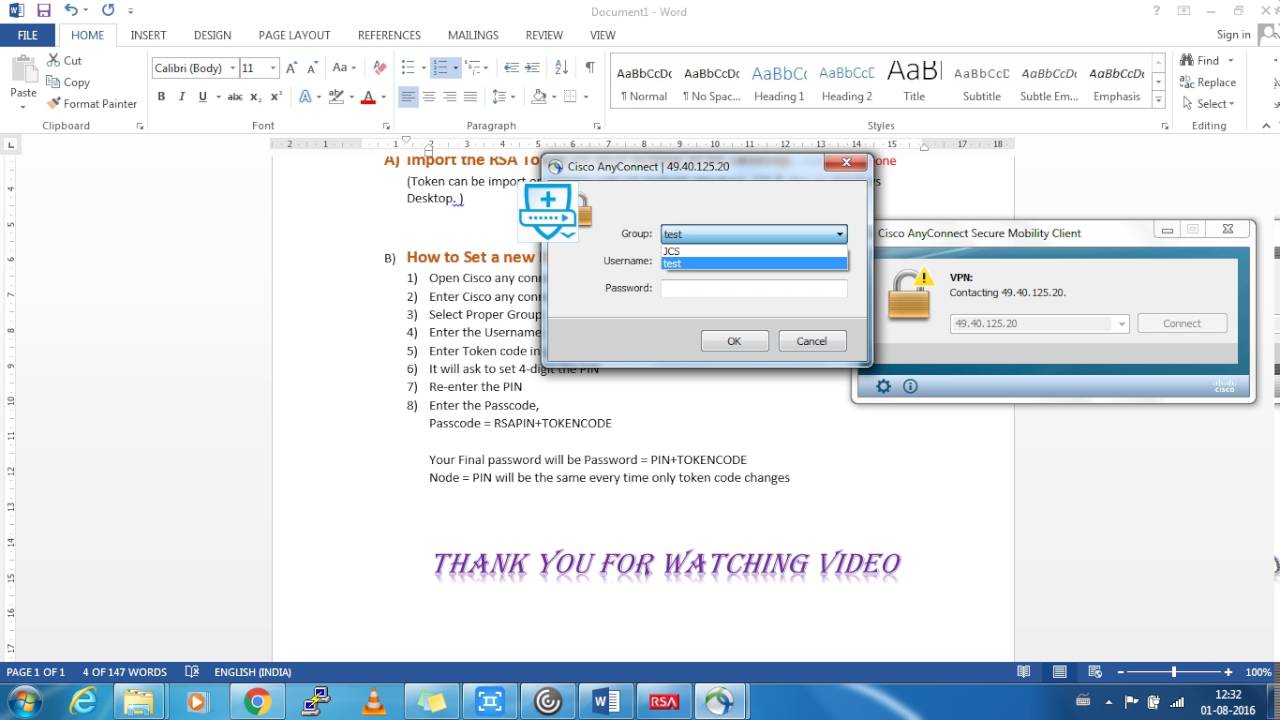Click Sign in at top right of Word
The height and width of the screenshot is (720, 1280).
click(1233, 35)
